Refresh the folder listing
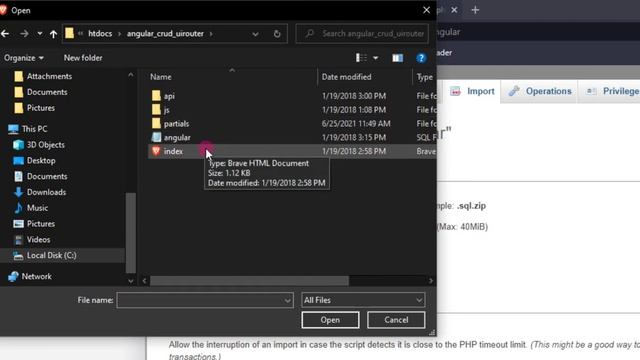Image resolution: width=640 pixels, height=360 pixels. tap(277, 34)
